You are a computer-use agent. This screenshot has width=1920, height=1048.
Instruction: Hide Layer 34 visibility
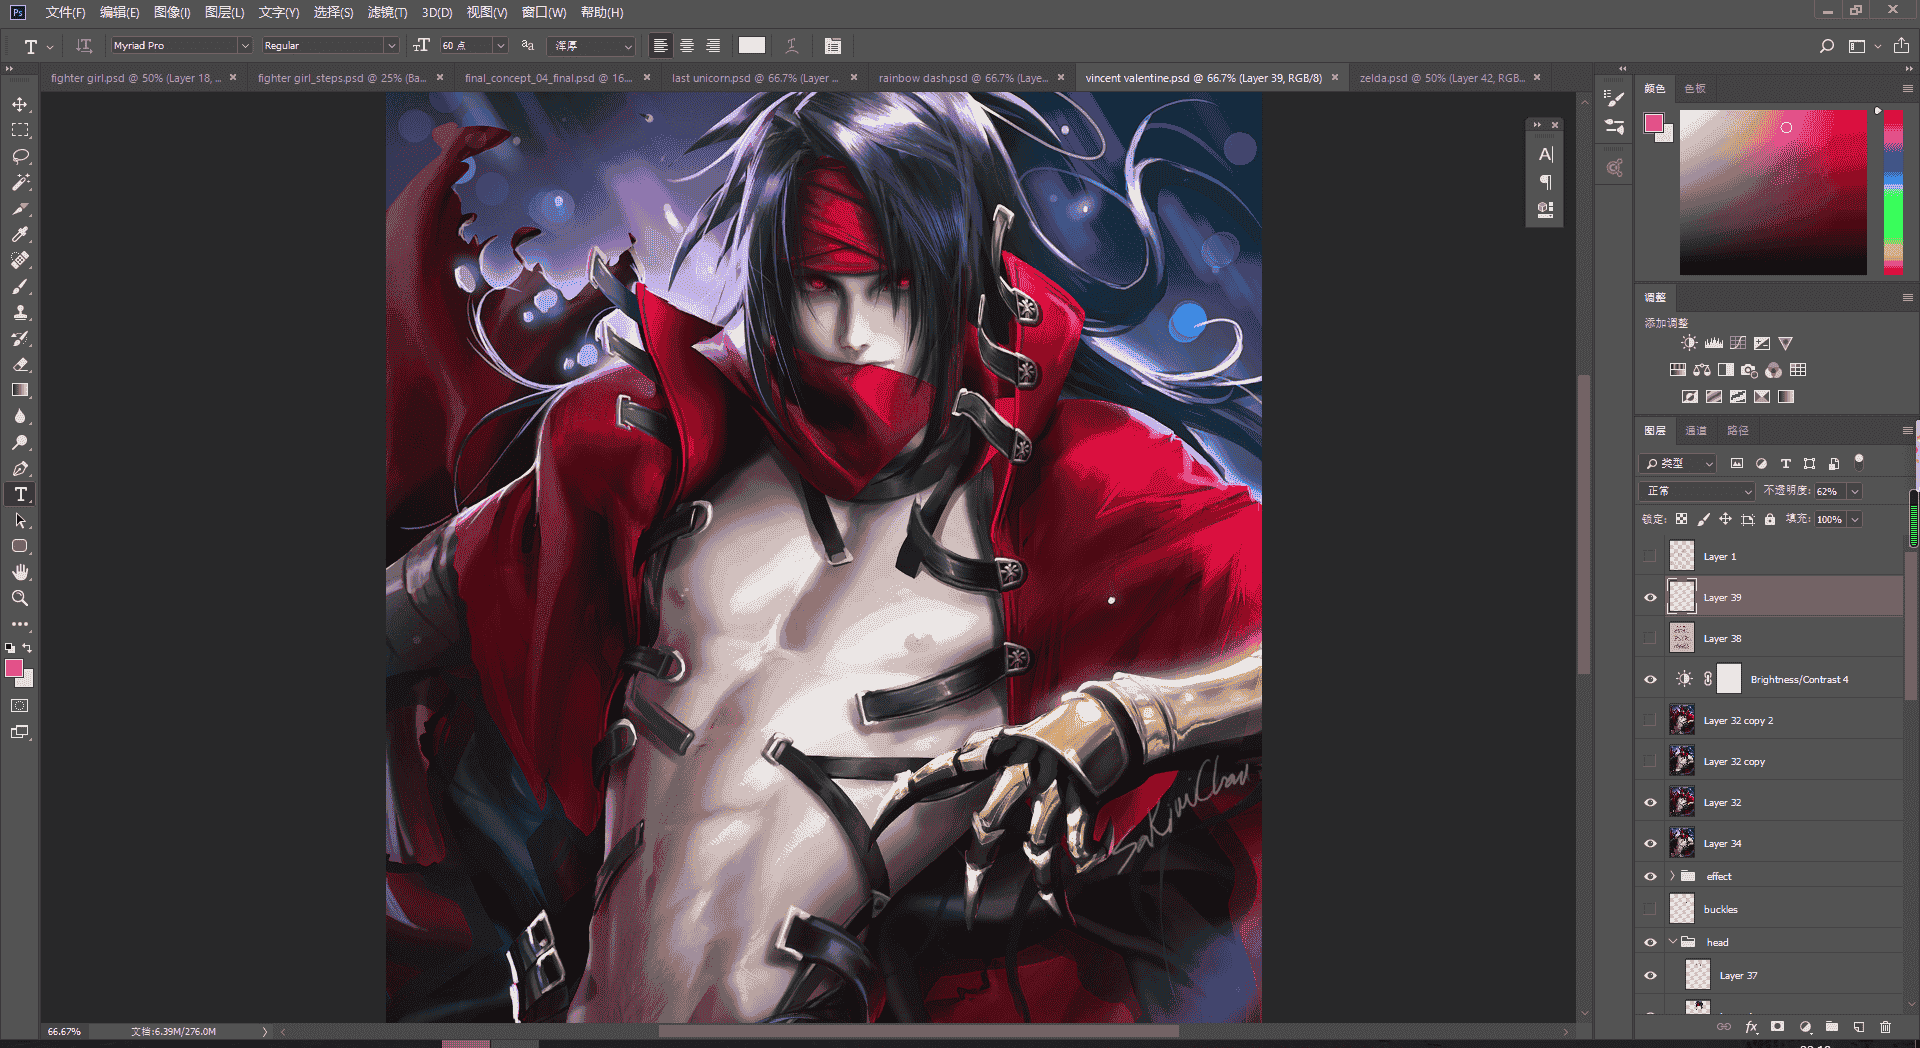click(x=1650, y=843)
